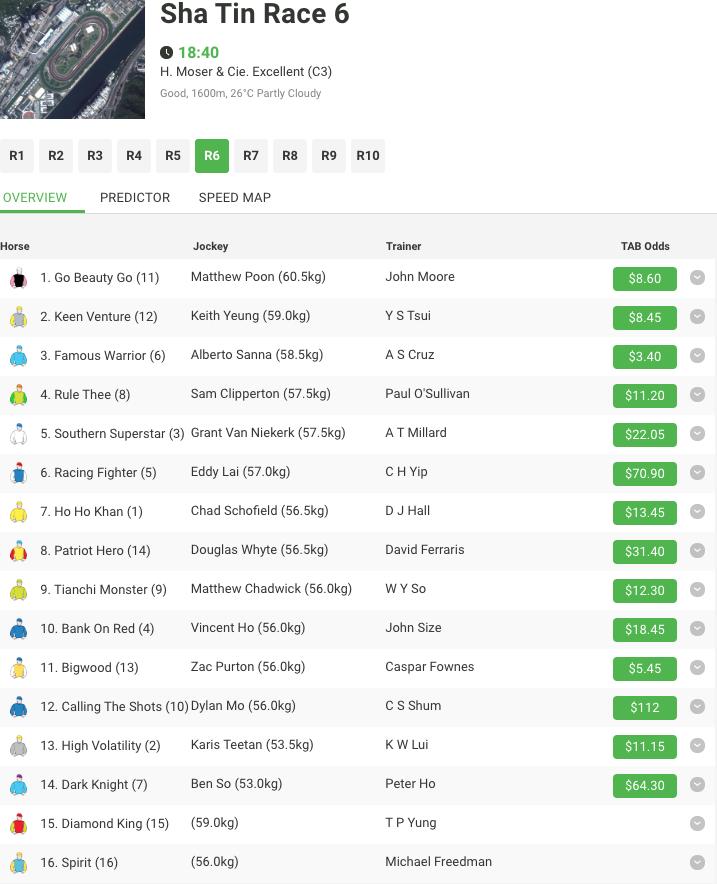The width and height of the screenshot is (717, 884).
Task: Expand Southern Superstar row chevron
Action: click(x=697, y=434)
